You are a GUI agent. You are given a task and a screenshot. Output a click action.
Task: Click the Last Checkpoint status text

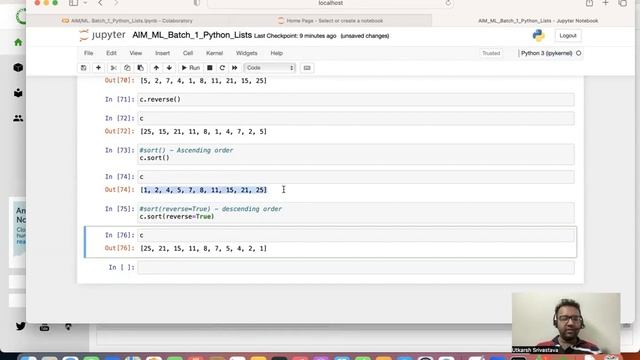click(295, 36)
